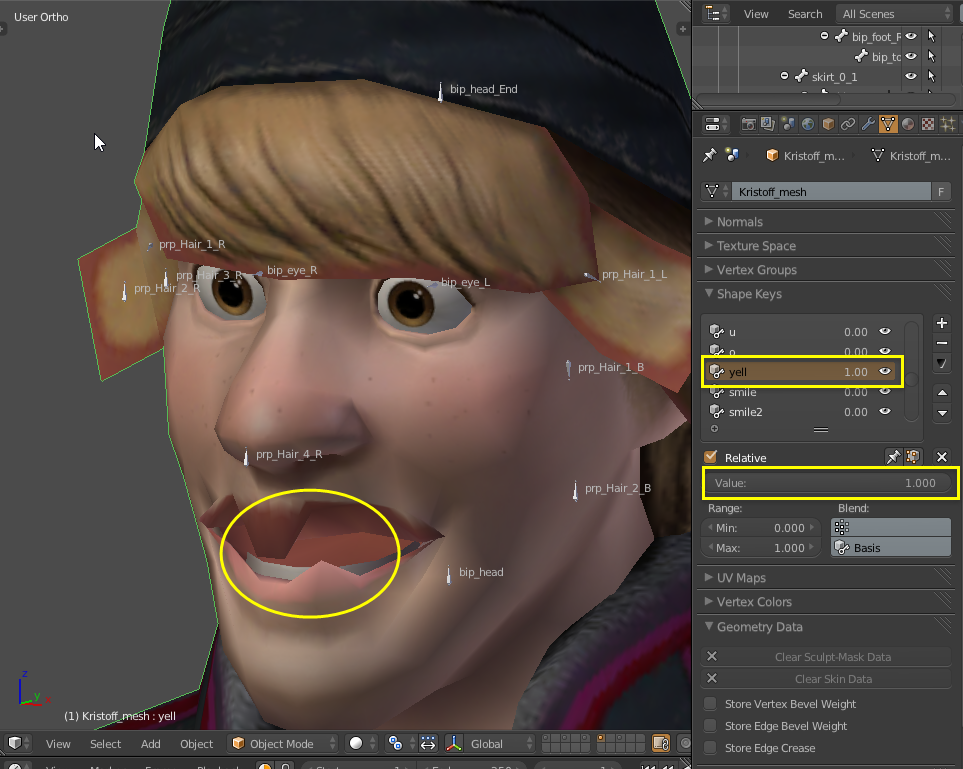This screenshot has height=769, width=963.
Task: Toggle shape key edit mode icon
Action: (x=913, y=456)
